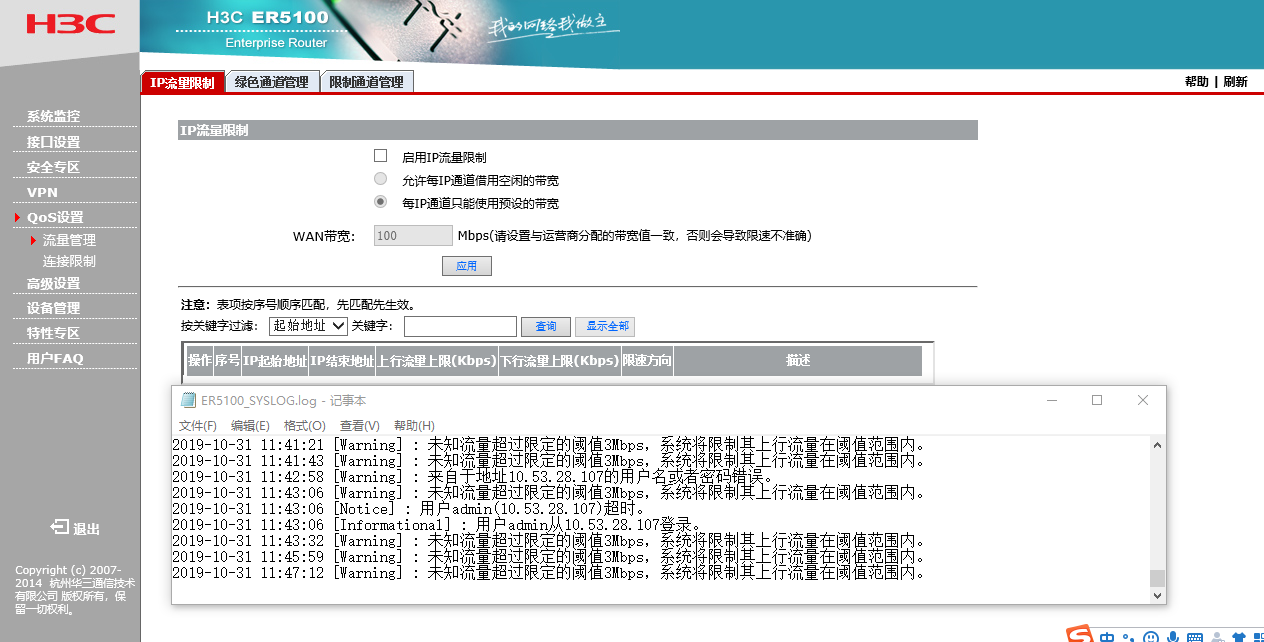The height and width of the screenshot is (642, 1264).
Task: Click the Notepad scrollbar up arrow
Action: coord(1157,446)
